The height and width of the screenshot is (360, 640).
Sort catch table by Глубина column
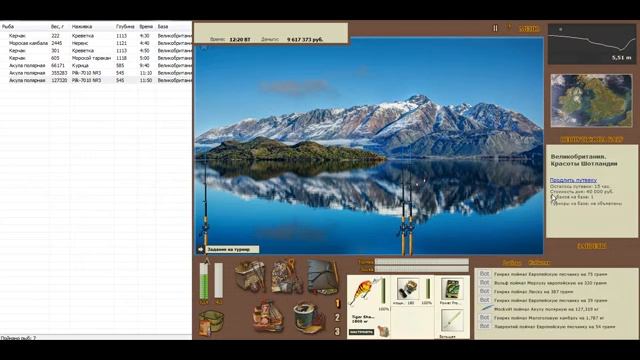[x=126, y=27]
